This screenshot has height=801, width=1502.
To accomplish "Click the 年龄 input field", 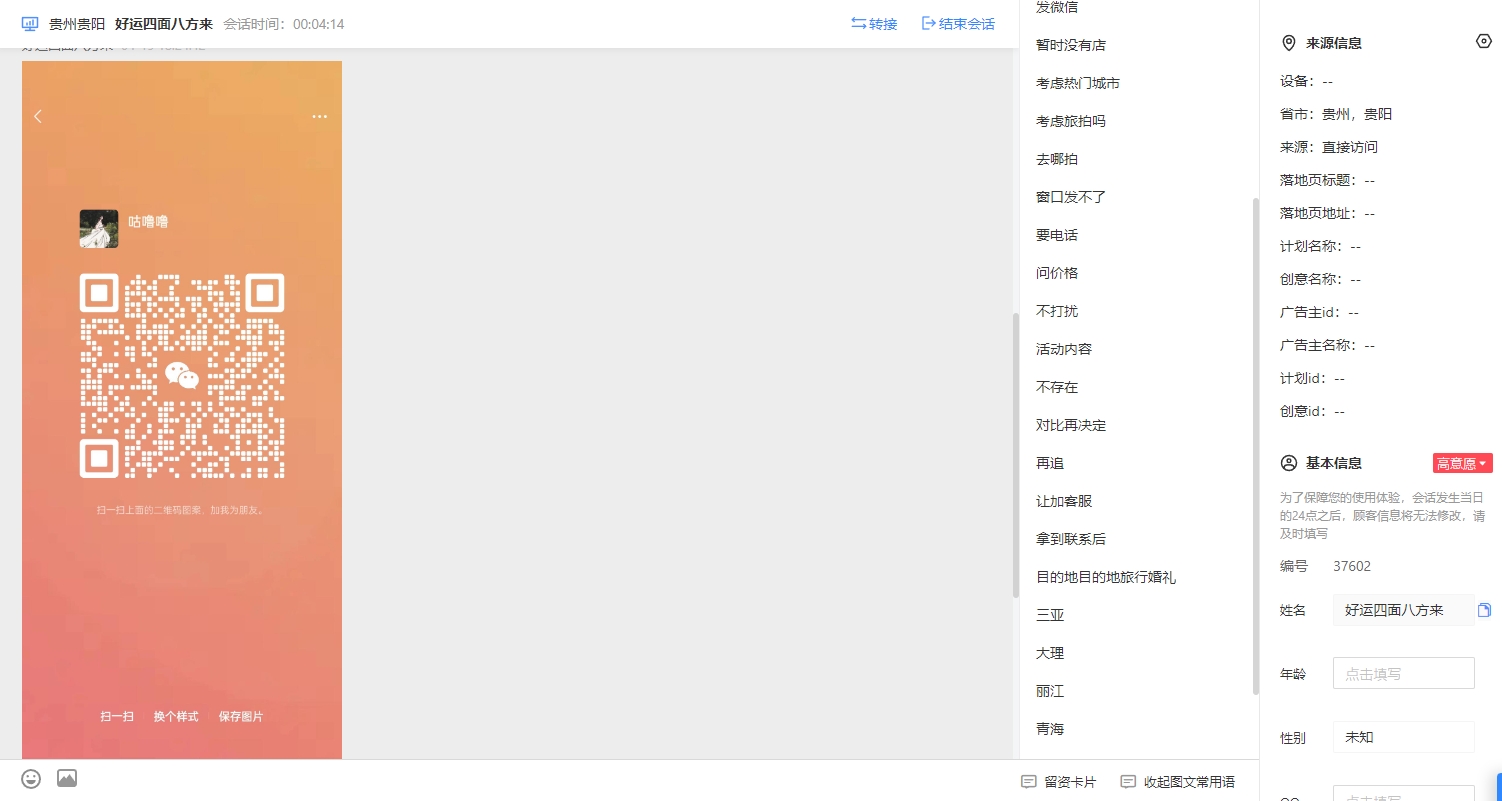I will point(1403,673).
